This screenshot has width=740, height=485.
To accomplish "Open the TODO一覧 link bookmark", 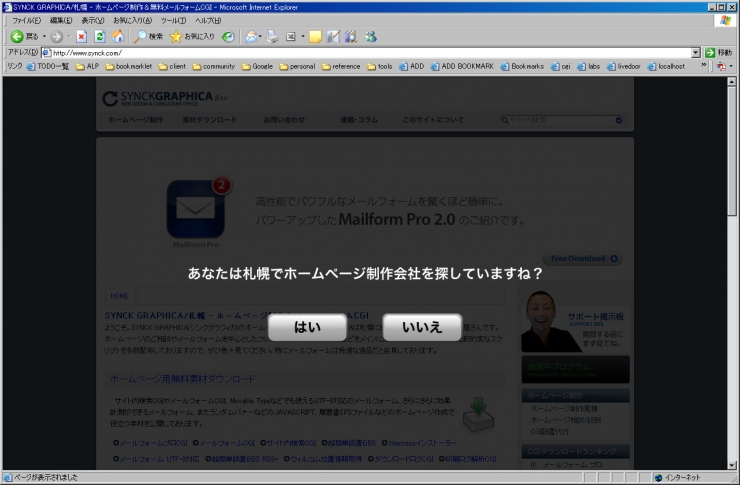I will [x=48, y=67].
